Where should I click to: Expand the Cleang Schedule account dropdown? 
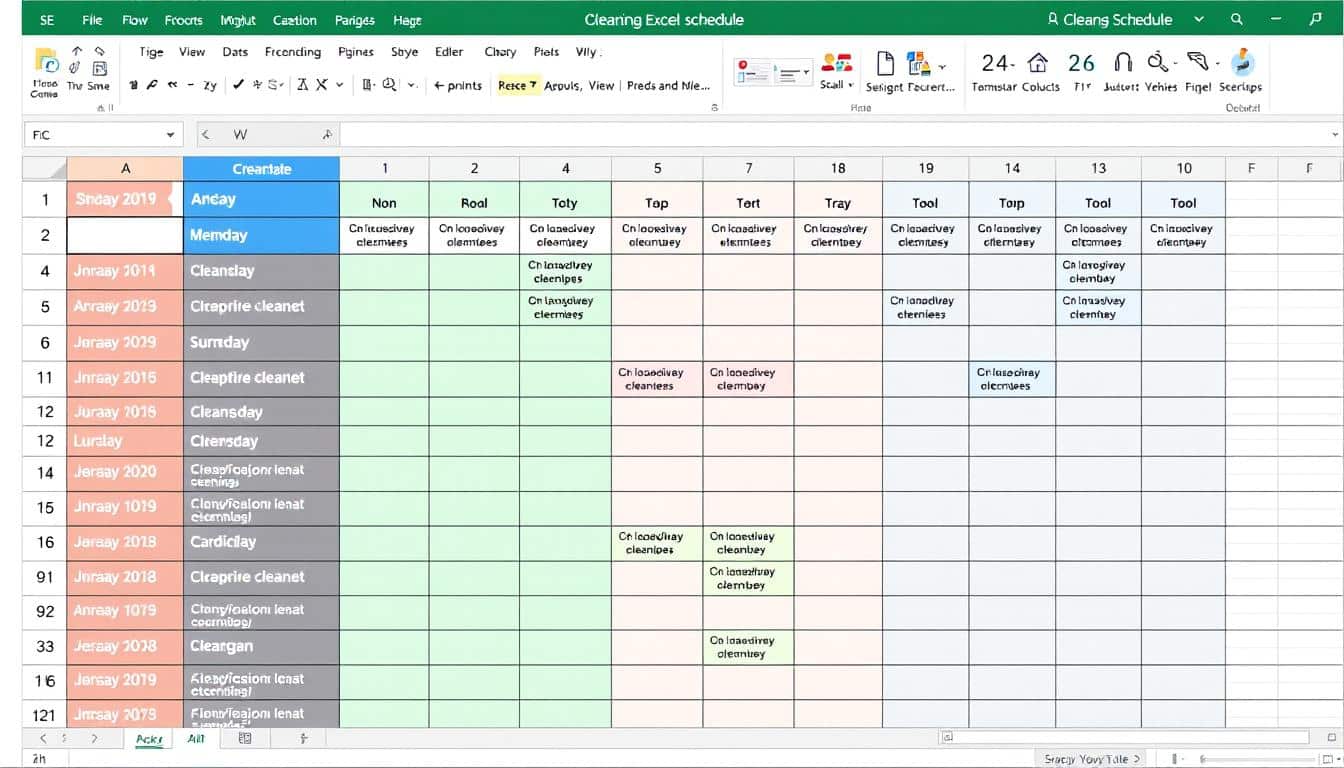point(1198,19)
